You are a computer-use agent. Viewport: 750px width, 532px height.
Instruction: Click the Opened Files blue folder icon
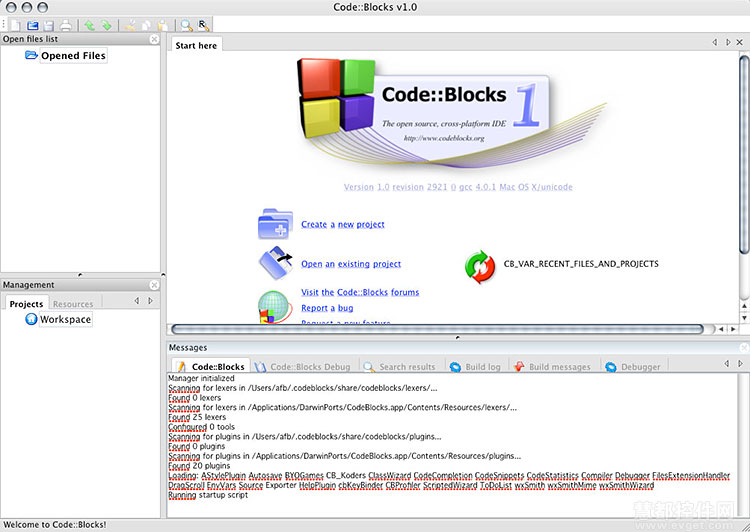[x=31, y=55]
